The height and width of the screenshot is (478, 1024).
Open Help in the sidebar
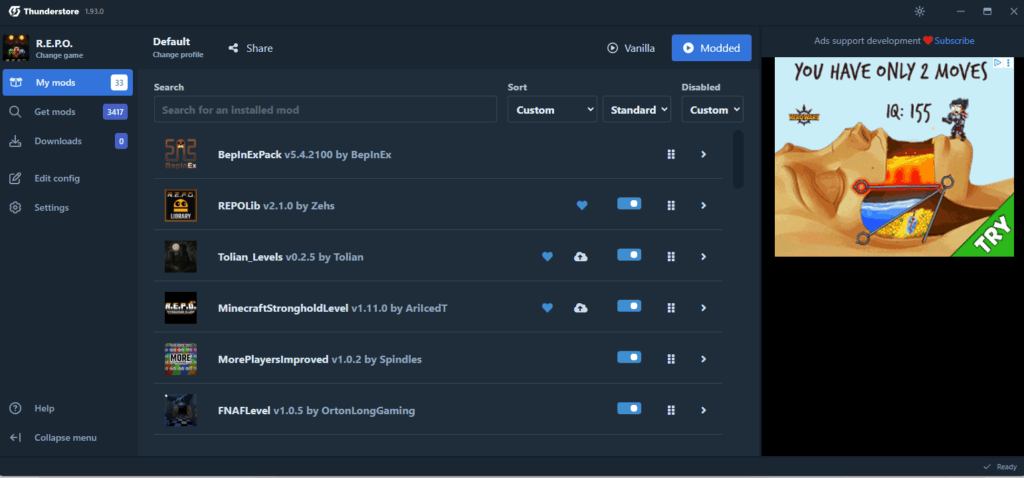(x=68, y=408)
